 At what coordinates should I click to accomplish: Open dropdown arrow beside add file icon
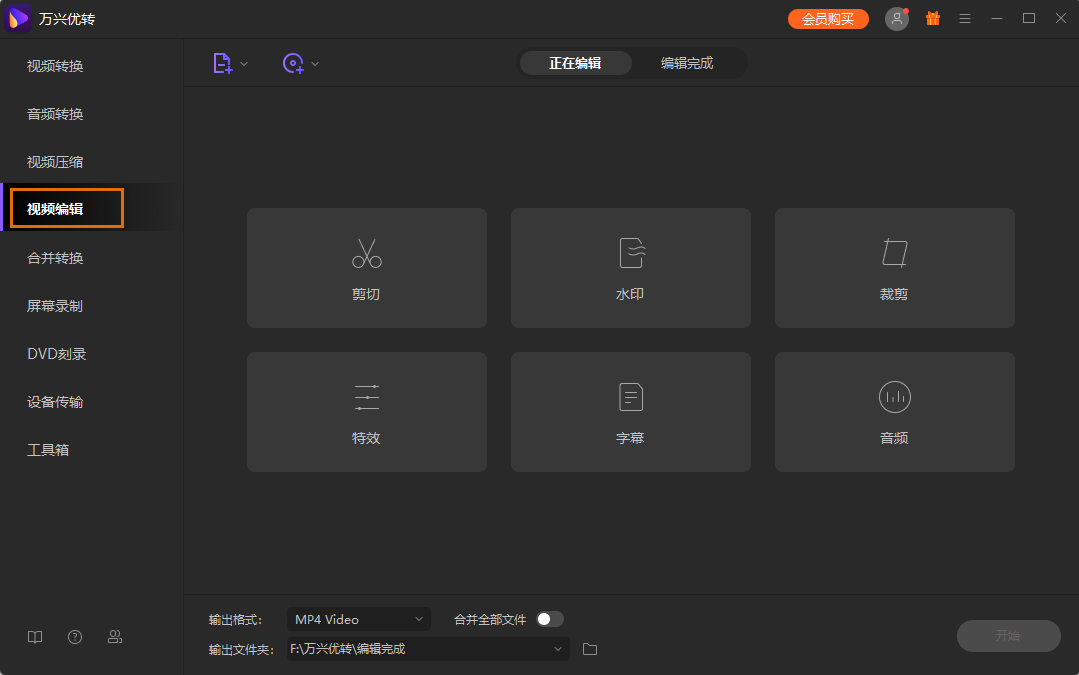243,63
